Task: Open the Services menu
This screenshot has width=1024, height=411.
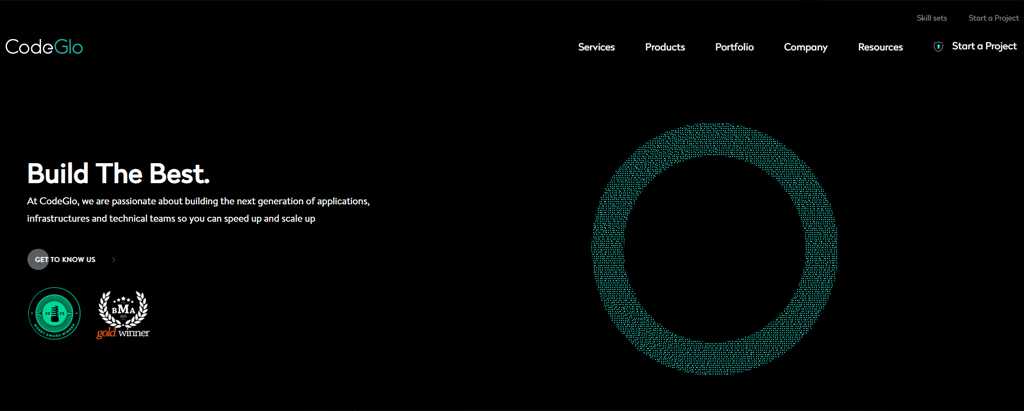Action: coord(596,47)
